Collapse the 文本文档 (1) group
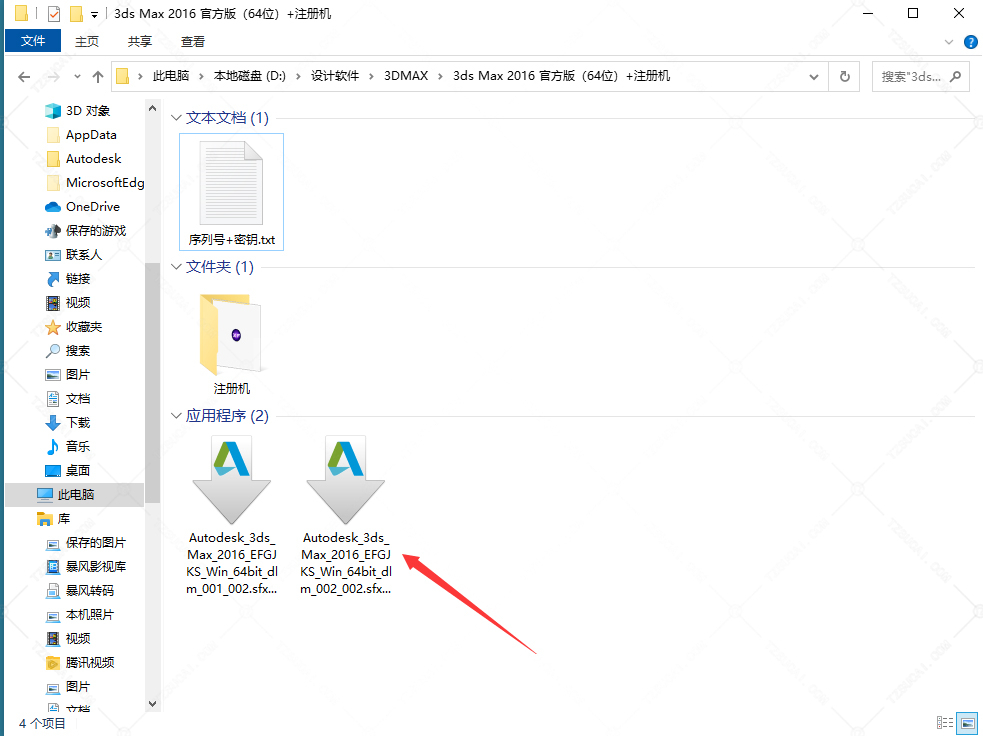The width and height of the screenshot is (983, 736). 176,117
